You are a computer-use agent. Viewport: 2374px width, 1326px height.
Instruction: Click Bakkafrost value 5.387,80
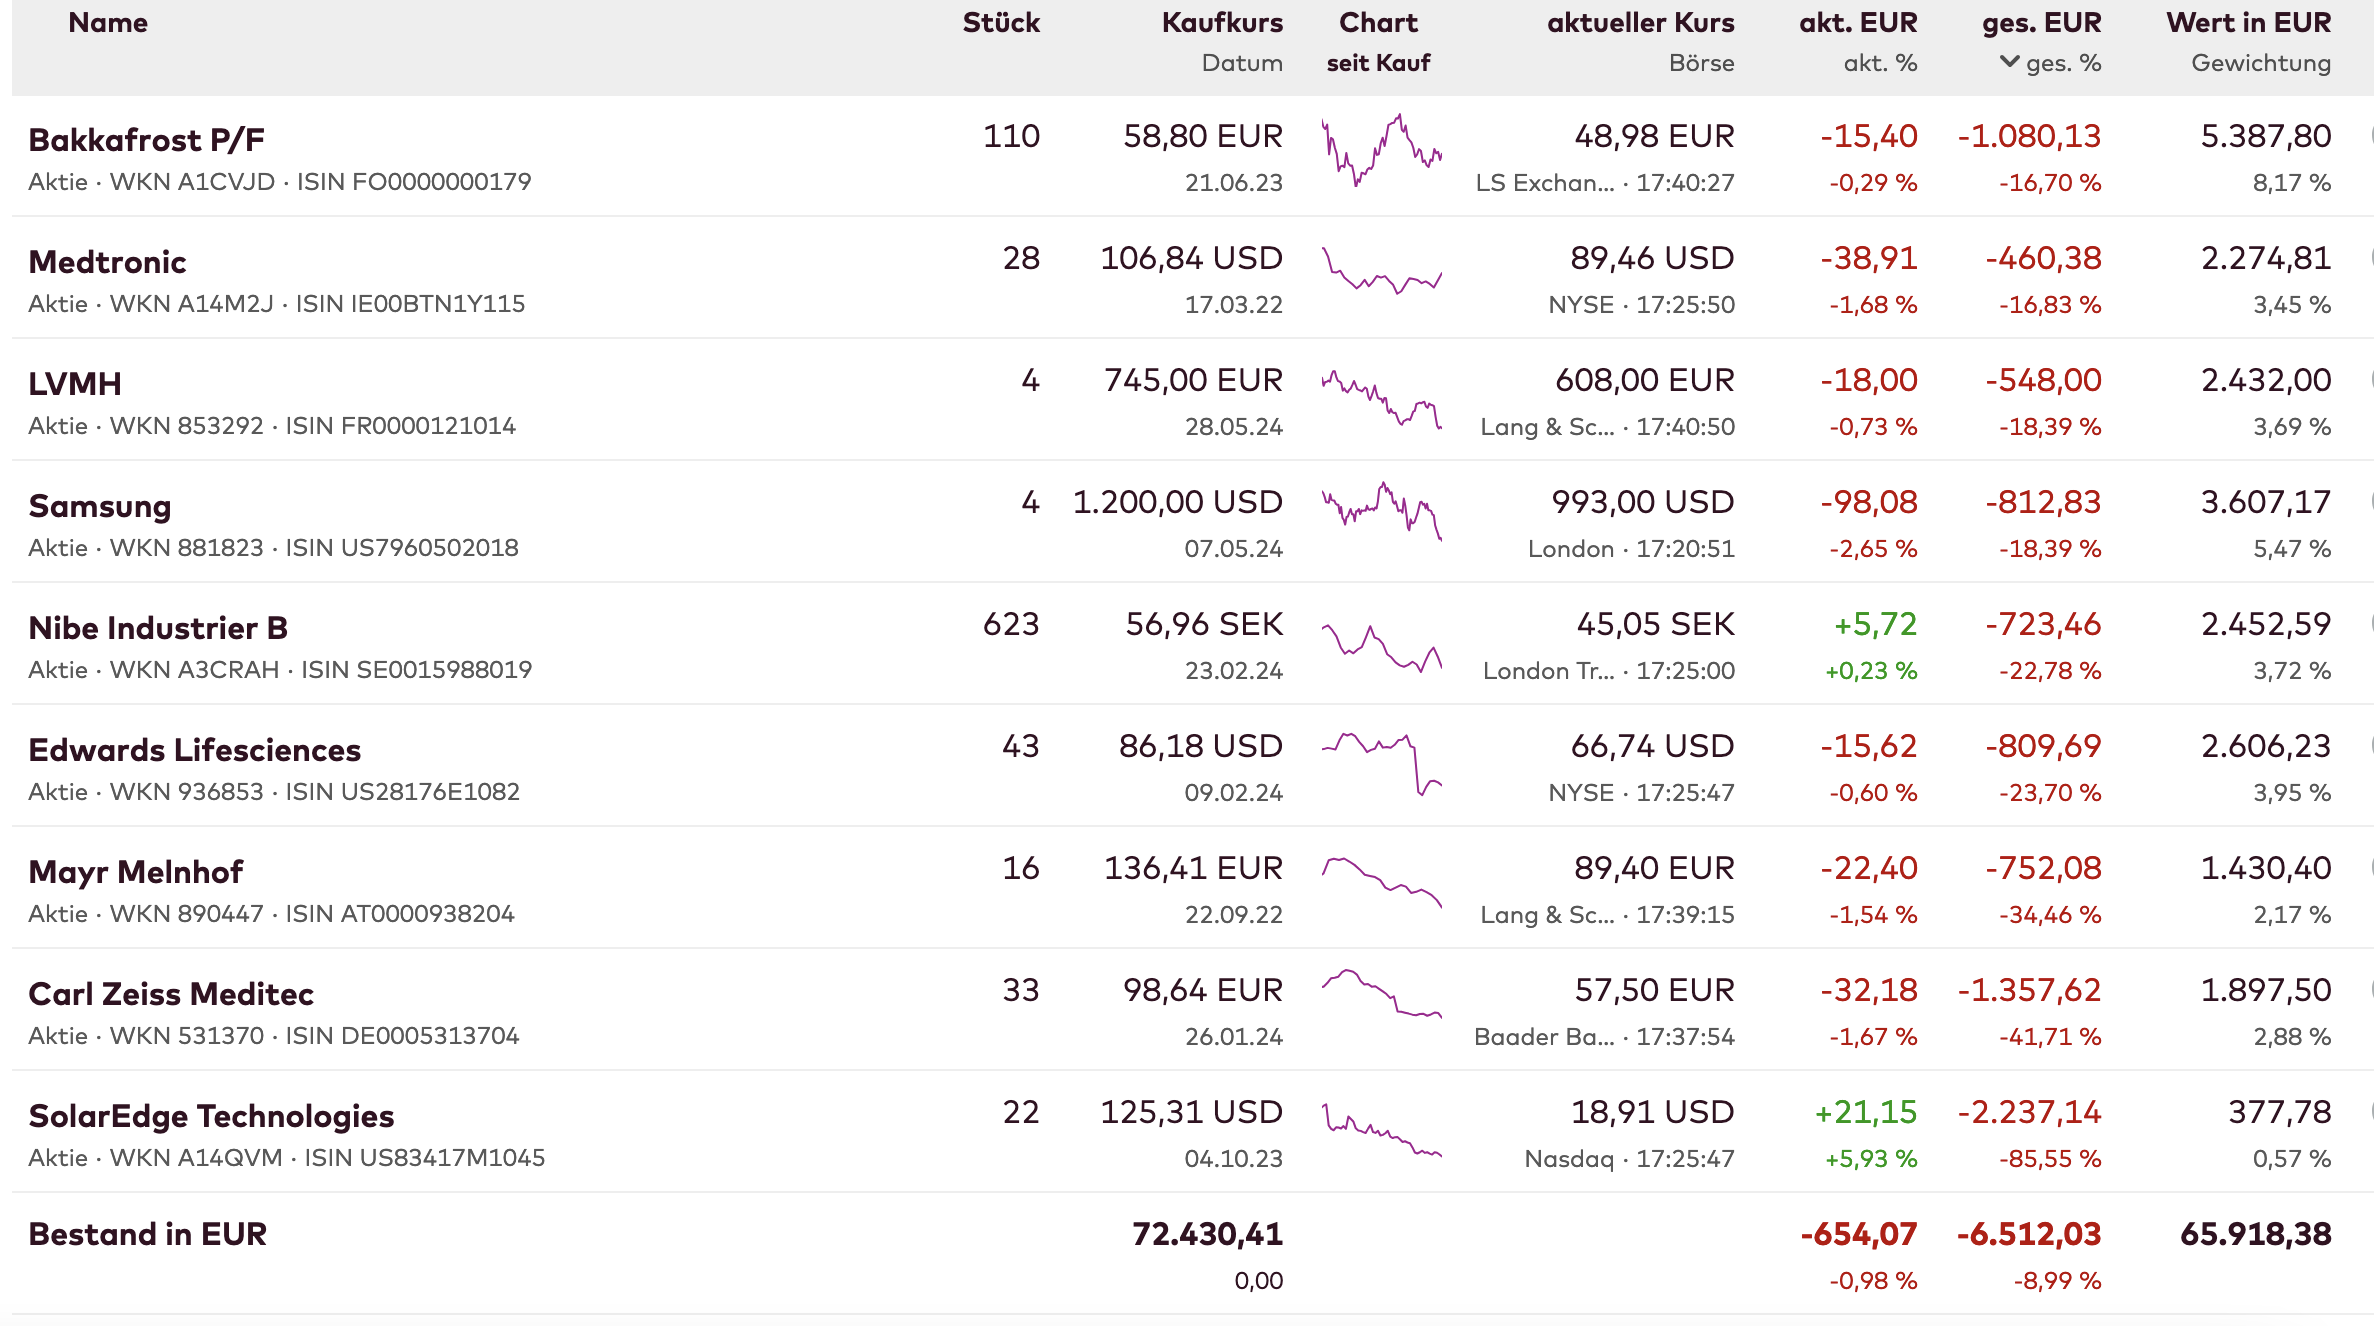[2265, 136]
